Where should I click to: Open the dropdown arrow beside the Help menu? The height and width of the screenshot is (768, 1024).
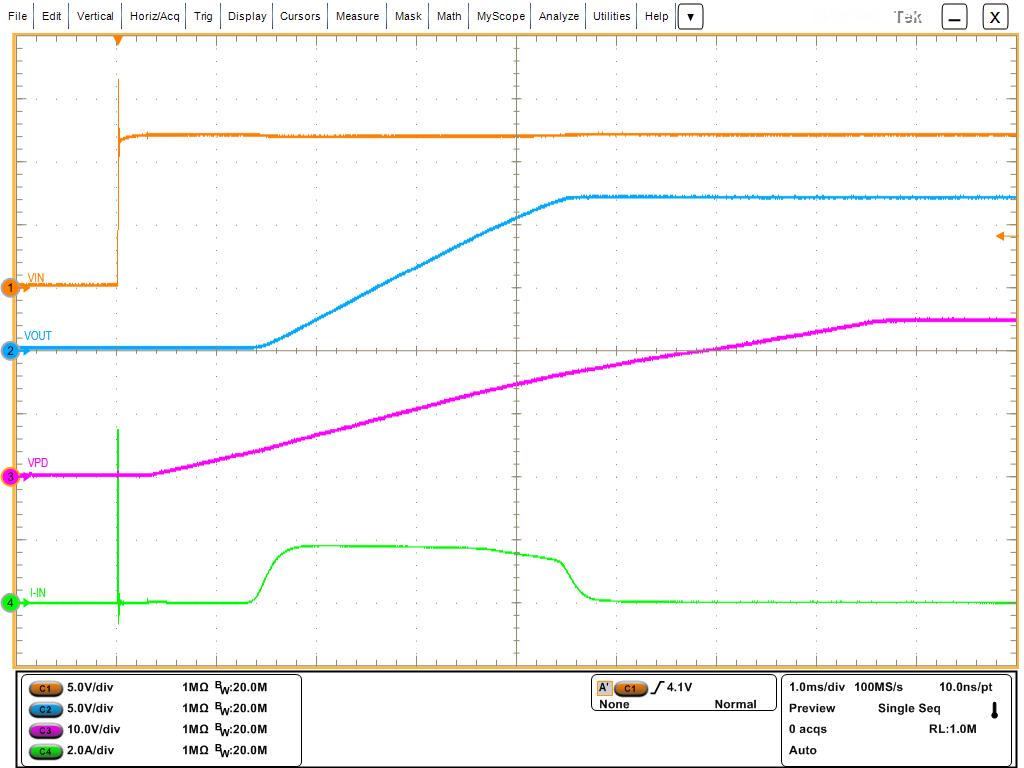690,16
